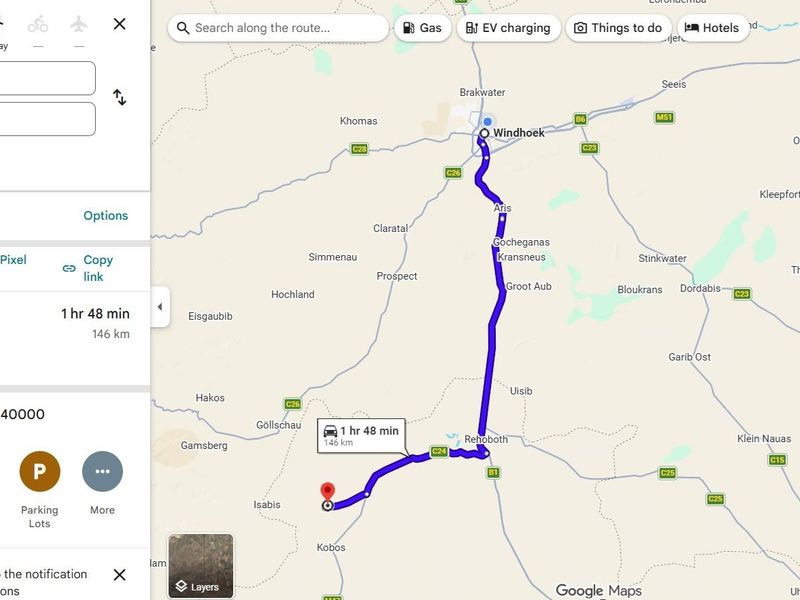Collapse the side panel arrow
The image size is (800, 600).
pyautogui.click(x=159, y=307)
